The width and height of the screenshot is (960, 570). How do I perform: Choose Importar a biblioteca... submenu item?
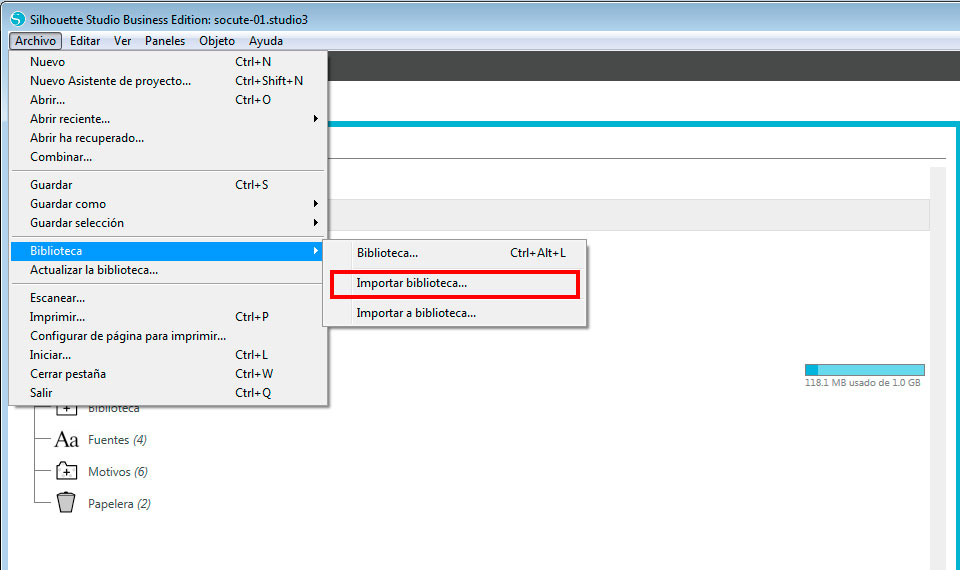[455, 313]
